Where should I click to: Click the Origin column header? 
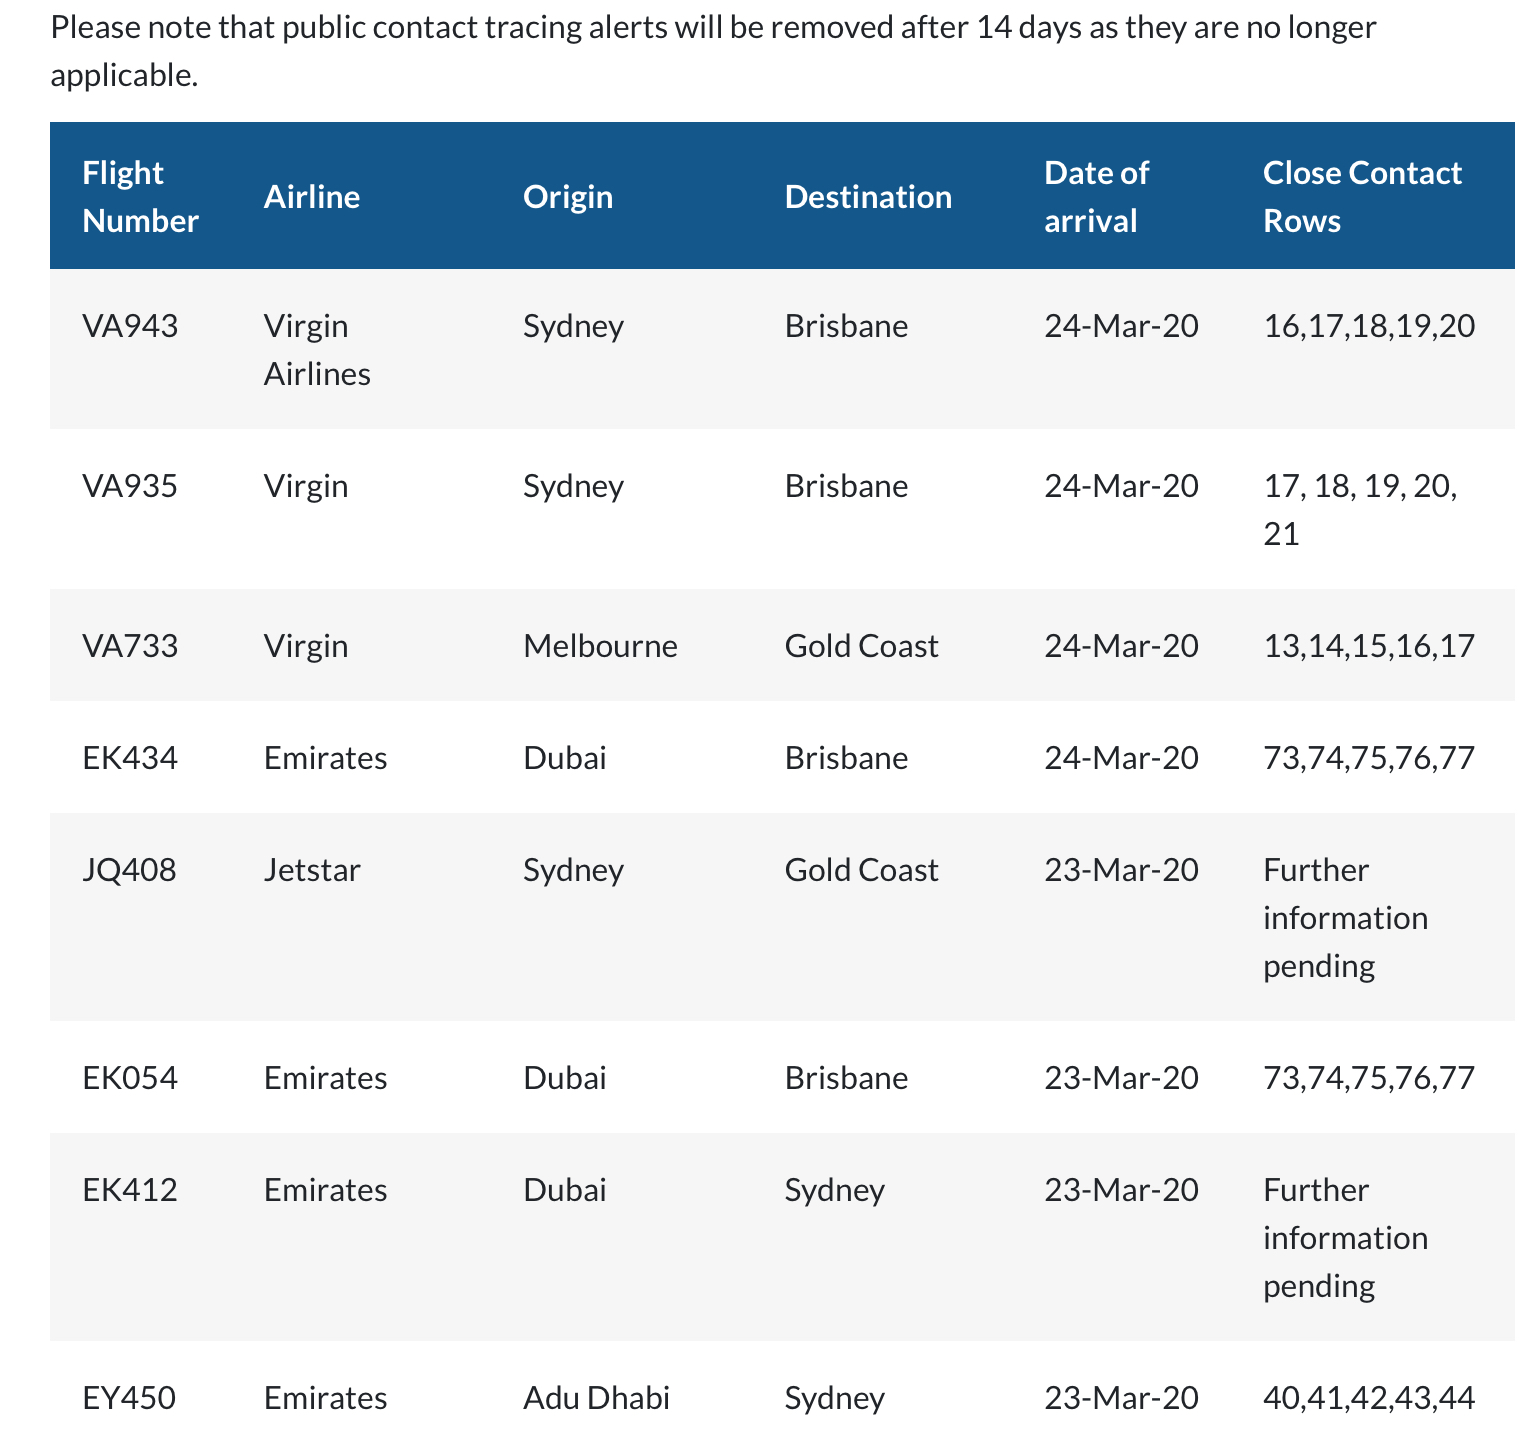click(x=568, y=197)
